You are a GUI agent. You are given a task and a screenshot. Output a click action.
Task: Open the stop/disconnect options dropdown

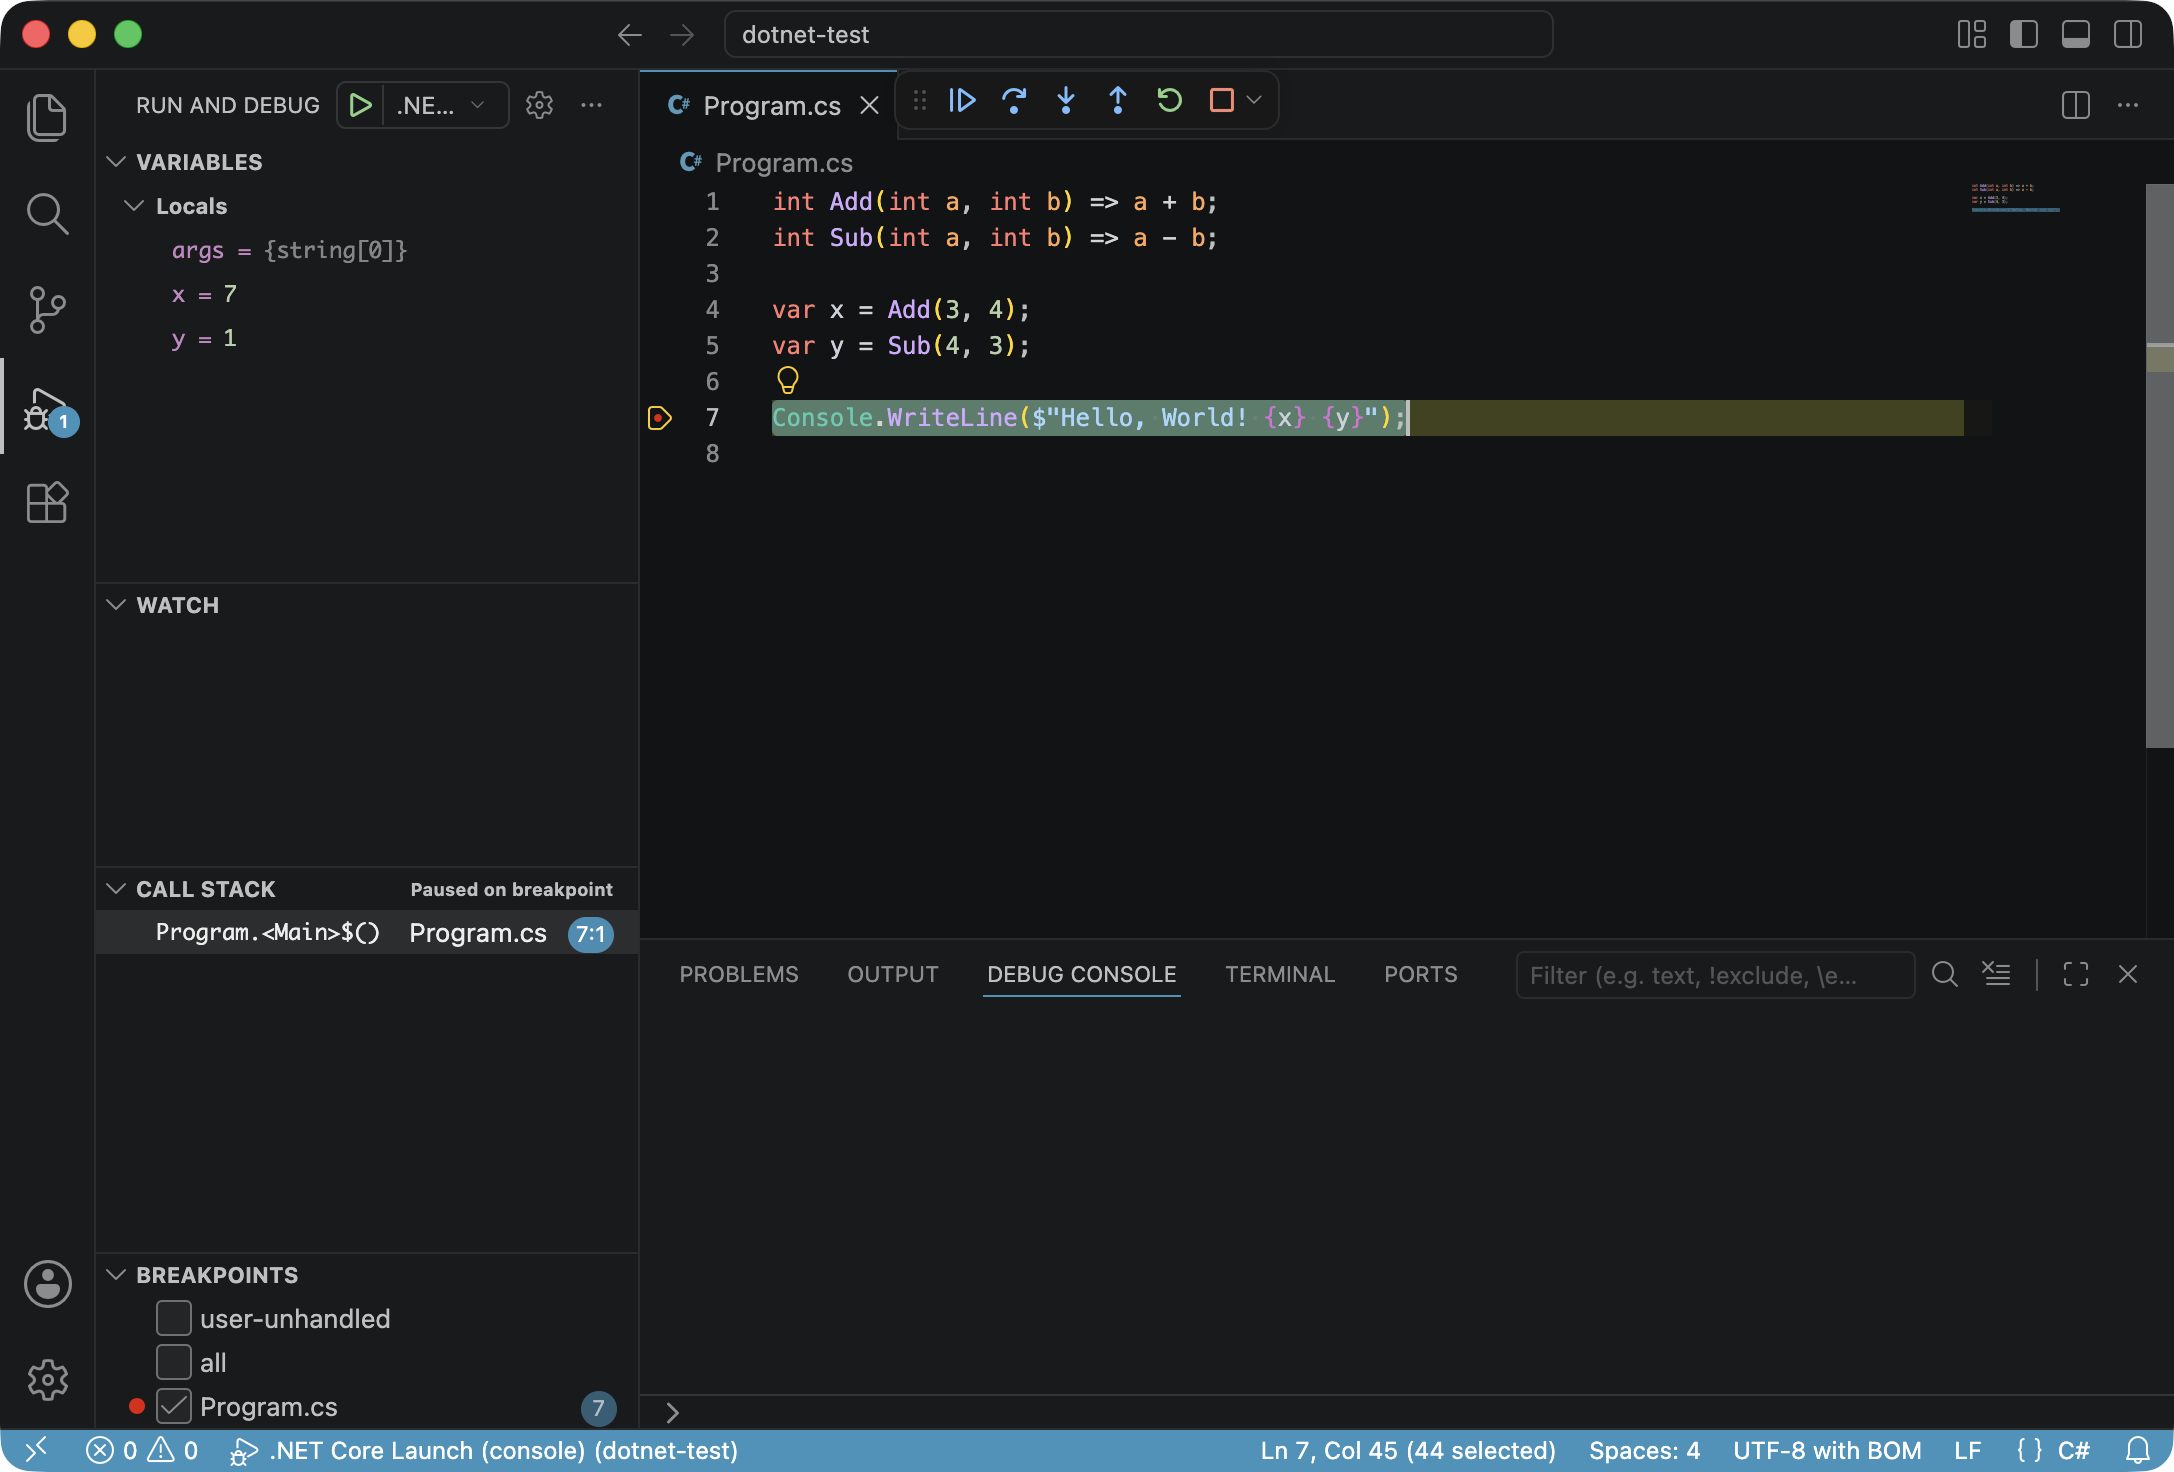tap(1254, 100)
